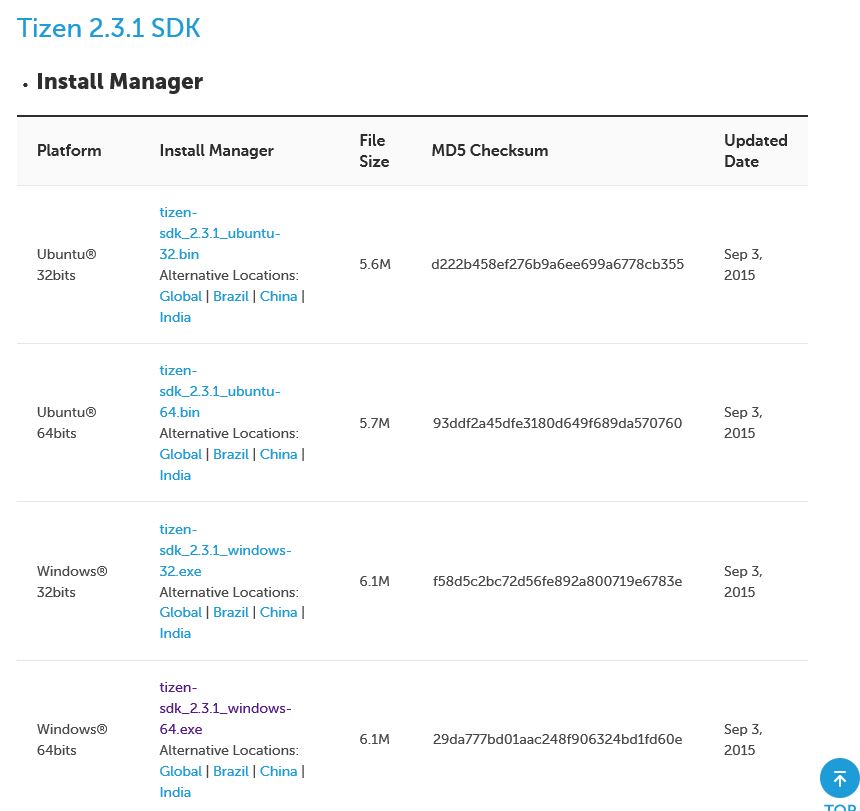Open Global mirror for Ubuntu 64bits
Image resolution: width=860 pixels, height=811 pixels.
(x=180, y=454)
